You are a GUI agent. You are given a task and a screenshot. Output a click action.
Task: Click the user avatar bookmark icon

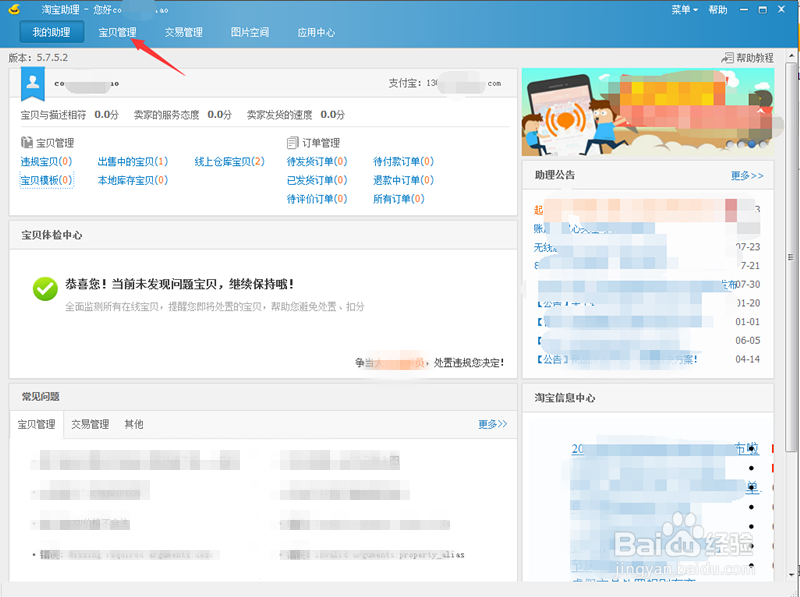coord(33,83)
